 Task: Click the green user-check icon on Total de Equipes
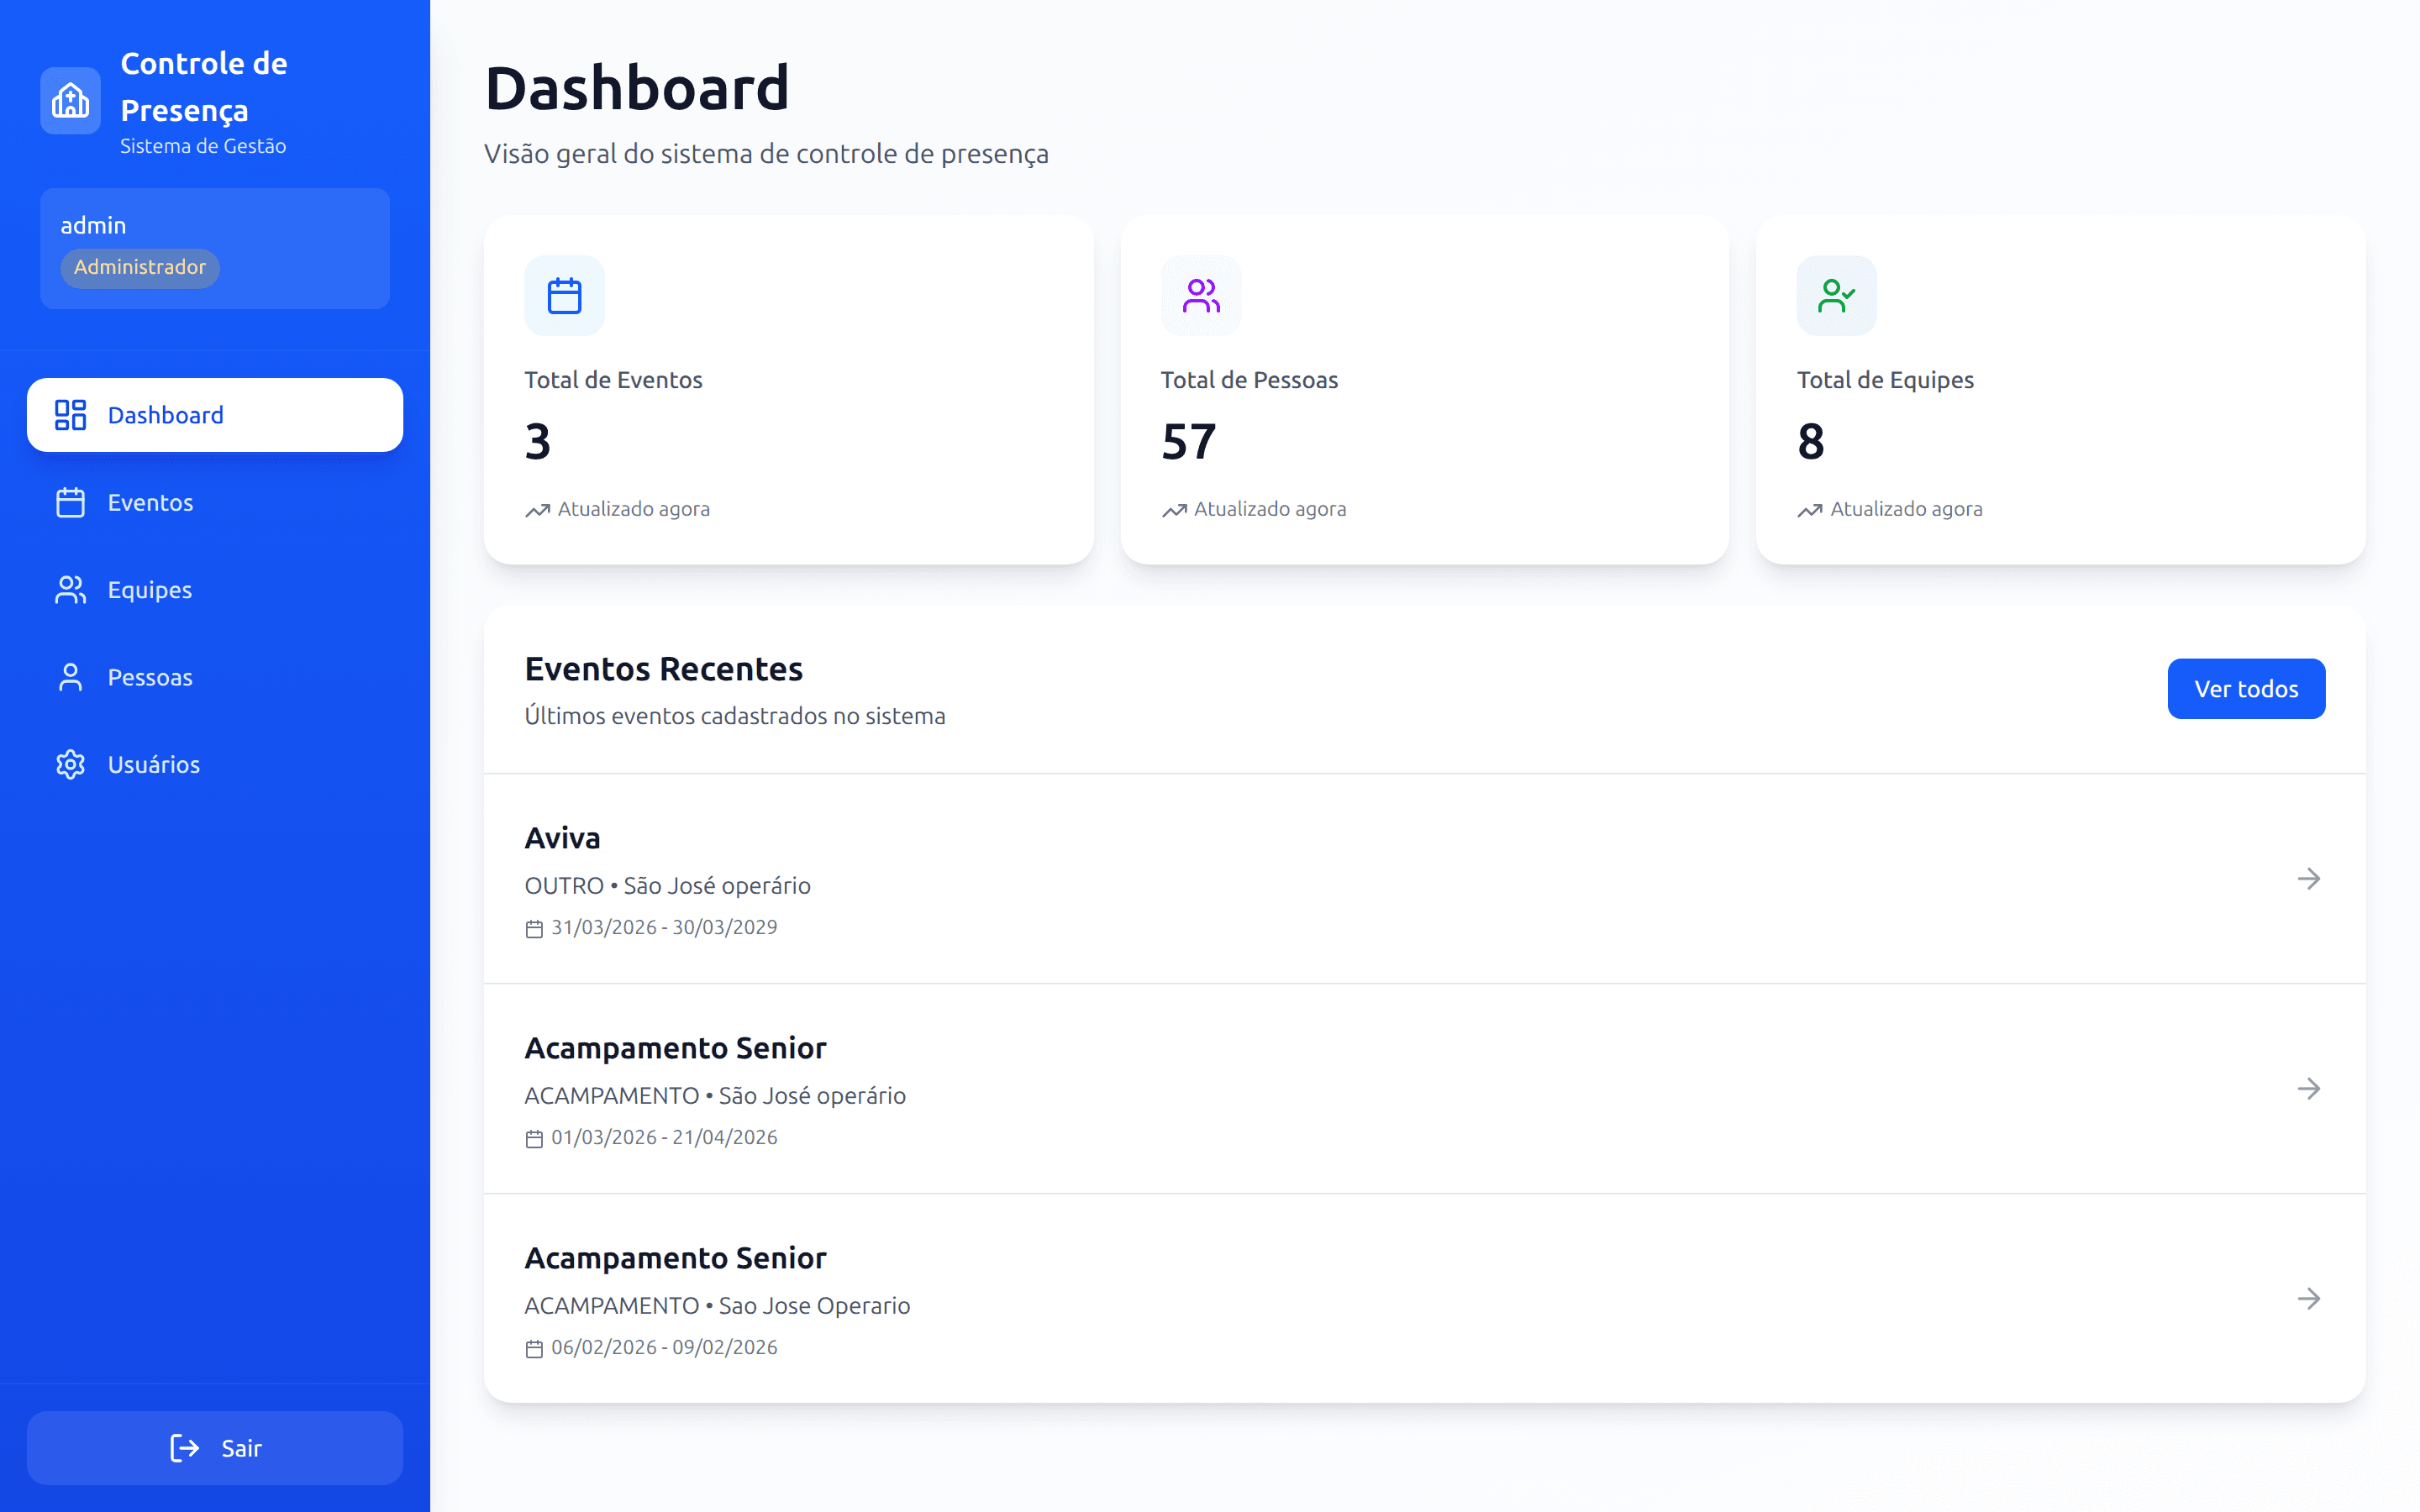coord(1836,296)
